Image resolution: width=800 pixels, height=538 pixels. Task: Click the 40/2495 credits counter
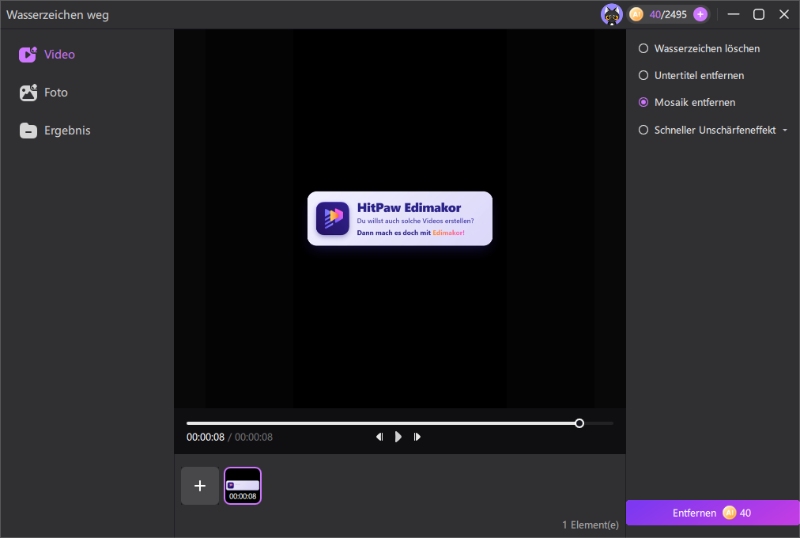(x=668, y=14)
